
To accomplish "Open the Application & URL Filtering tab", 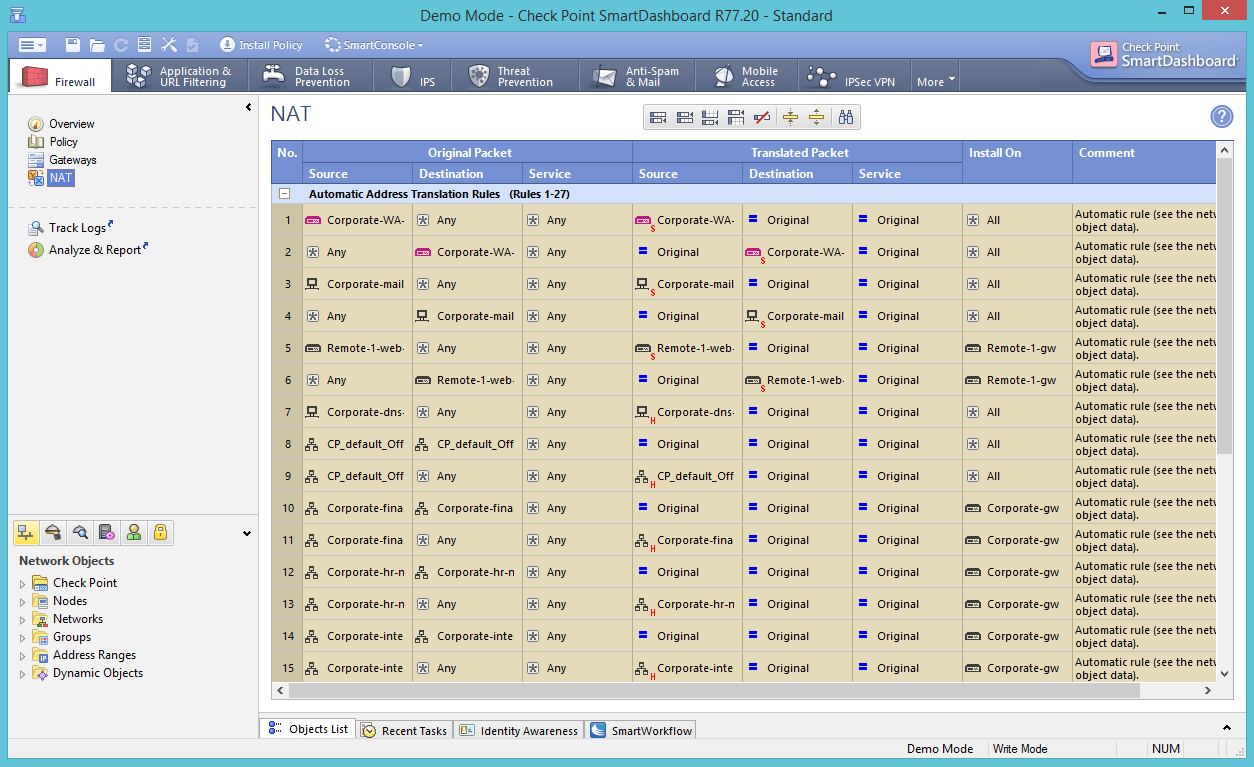I will pos(180,77).
